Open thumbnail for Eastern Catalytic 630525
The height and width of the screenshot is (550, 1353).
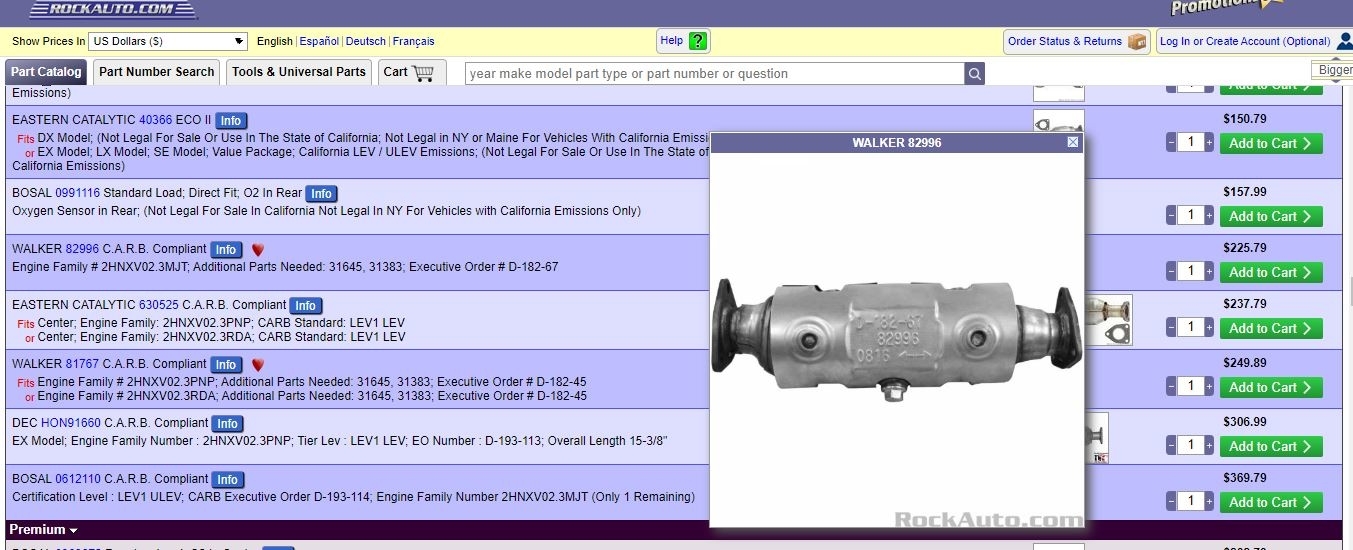(1108, 320)
